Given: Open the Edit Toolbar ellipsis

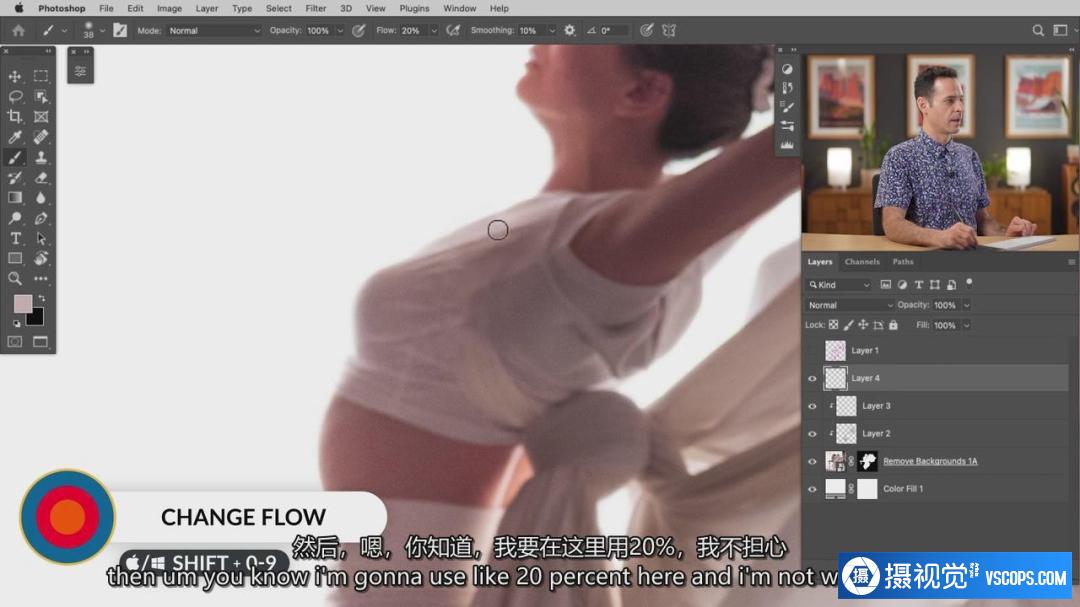Looking at the screenshot, I should (41, 278).
